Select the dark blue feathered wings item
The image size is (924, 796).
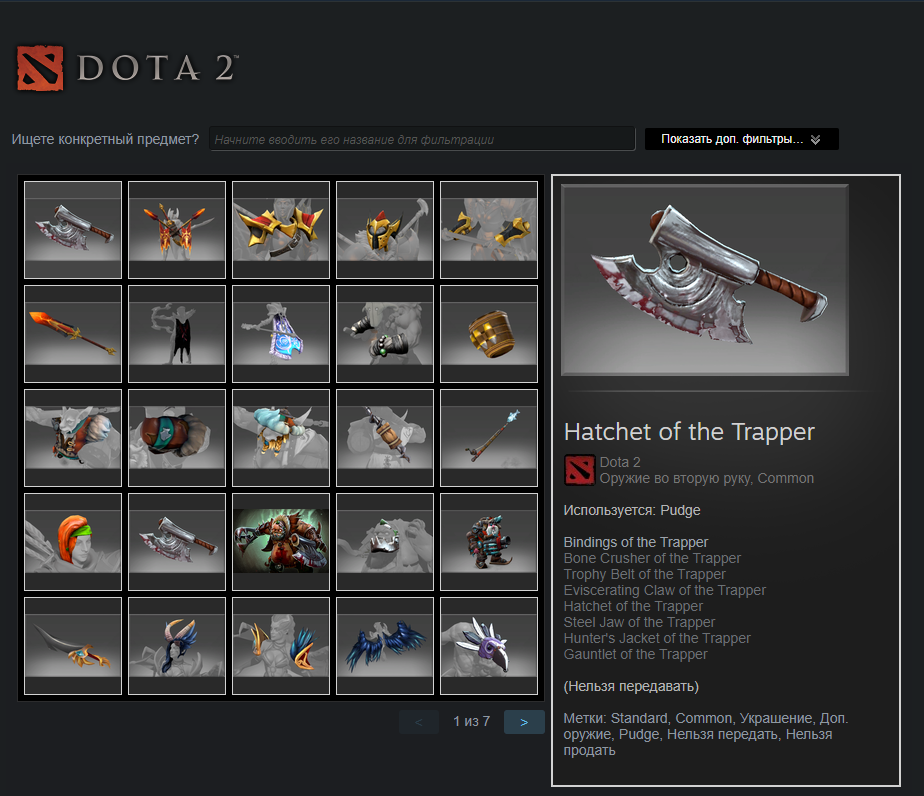(x=385, y=646)
